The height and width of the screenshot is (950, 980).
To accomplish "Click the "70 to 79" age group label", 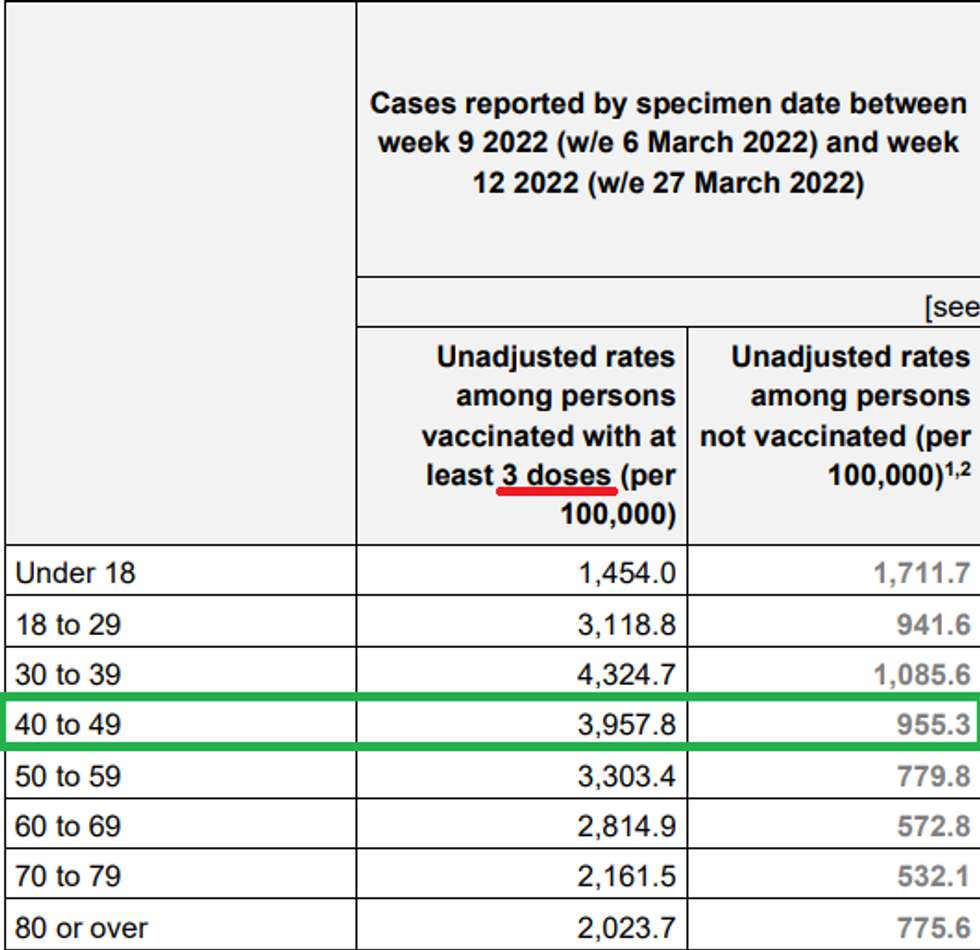I will (67, 876).
